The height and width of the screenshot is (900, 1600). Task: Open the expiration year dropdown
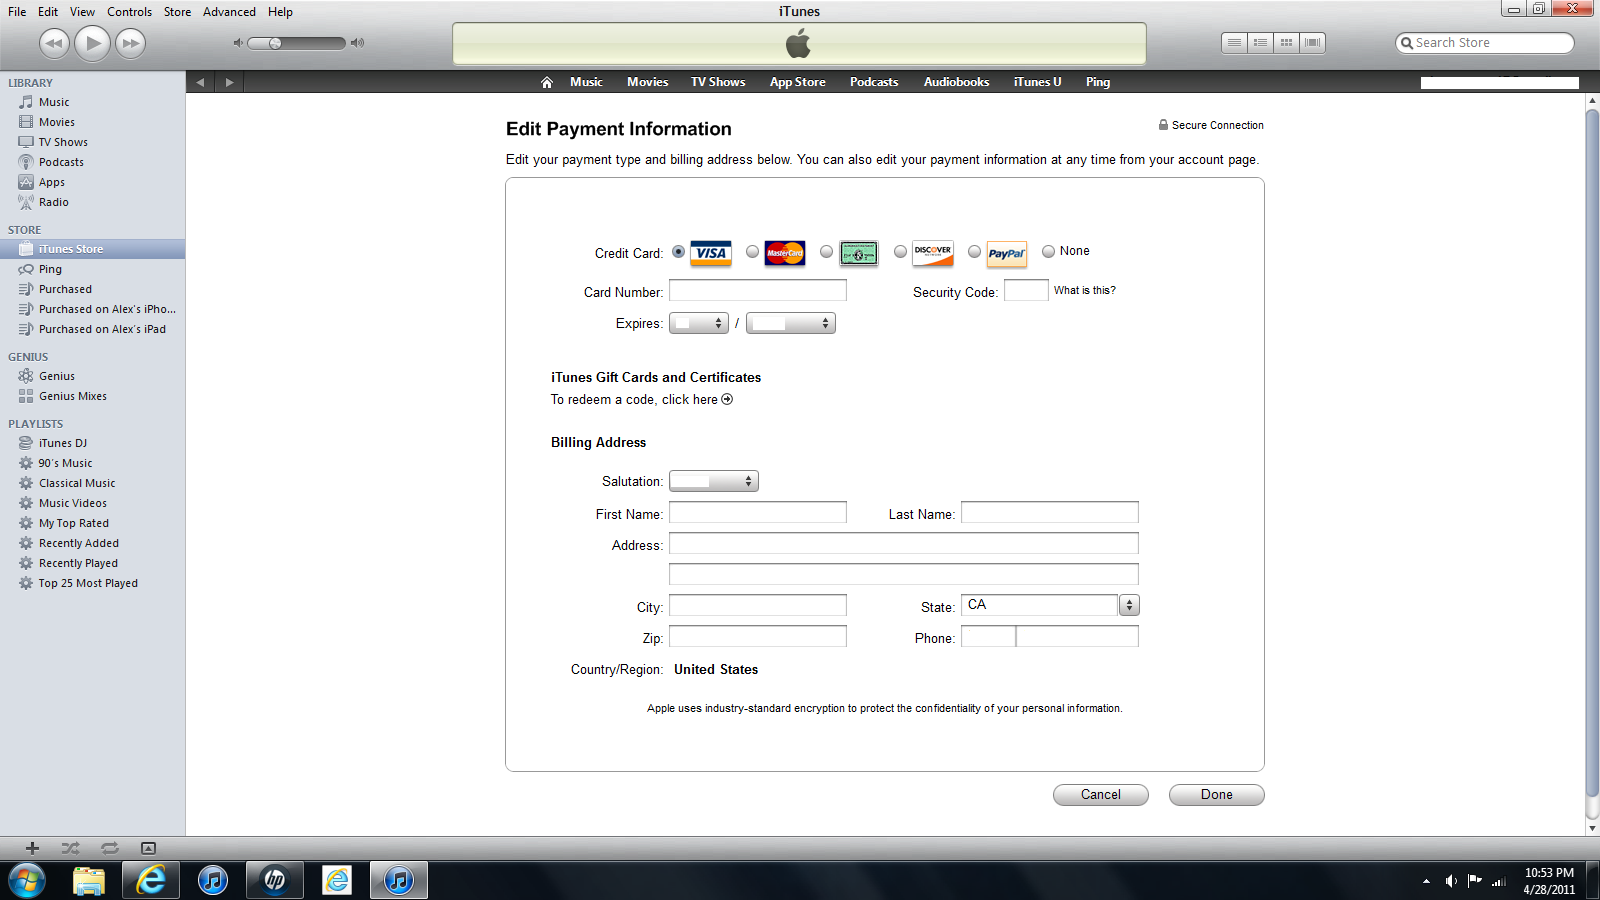point(790,323)
